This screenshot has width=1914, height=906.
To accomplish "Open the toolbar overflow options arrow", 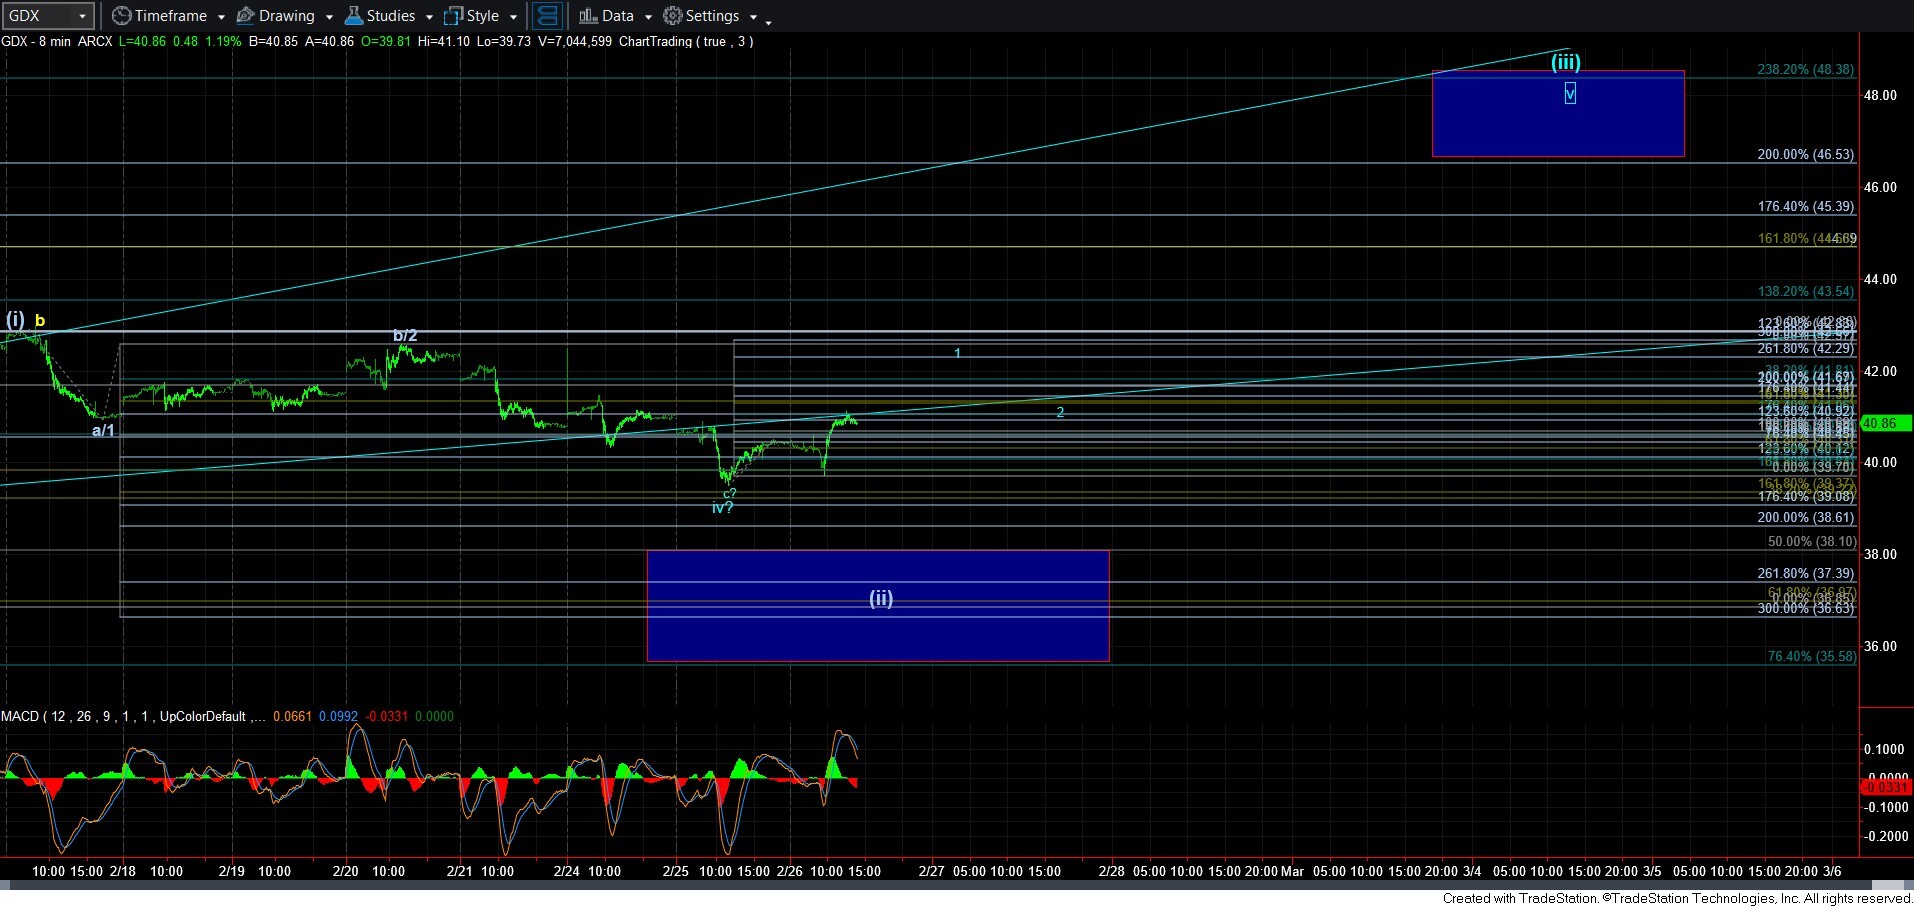I will [768, 21].
